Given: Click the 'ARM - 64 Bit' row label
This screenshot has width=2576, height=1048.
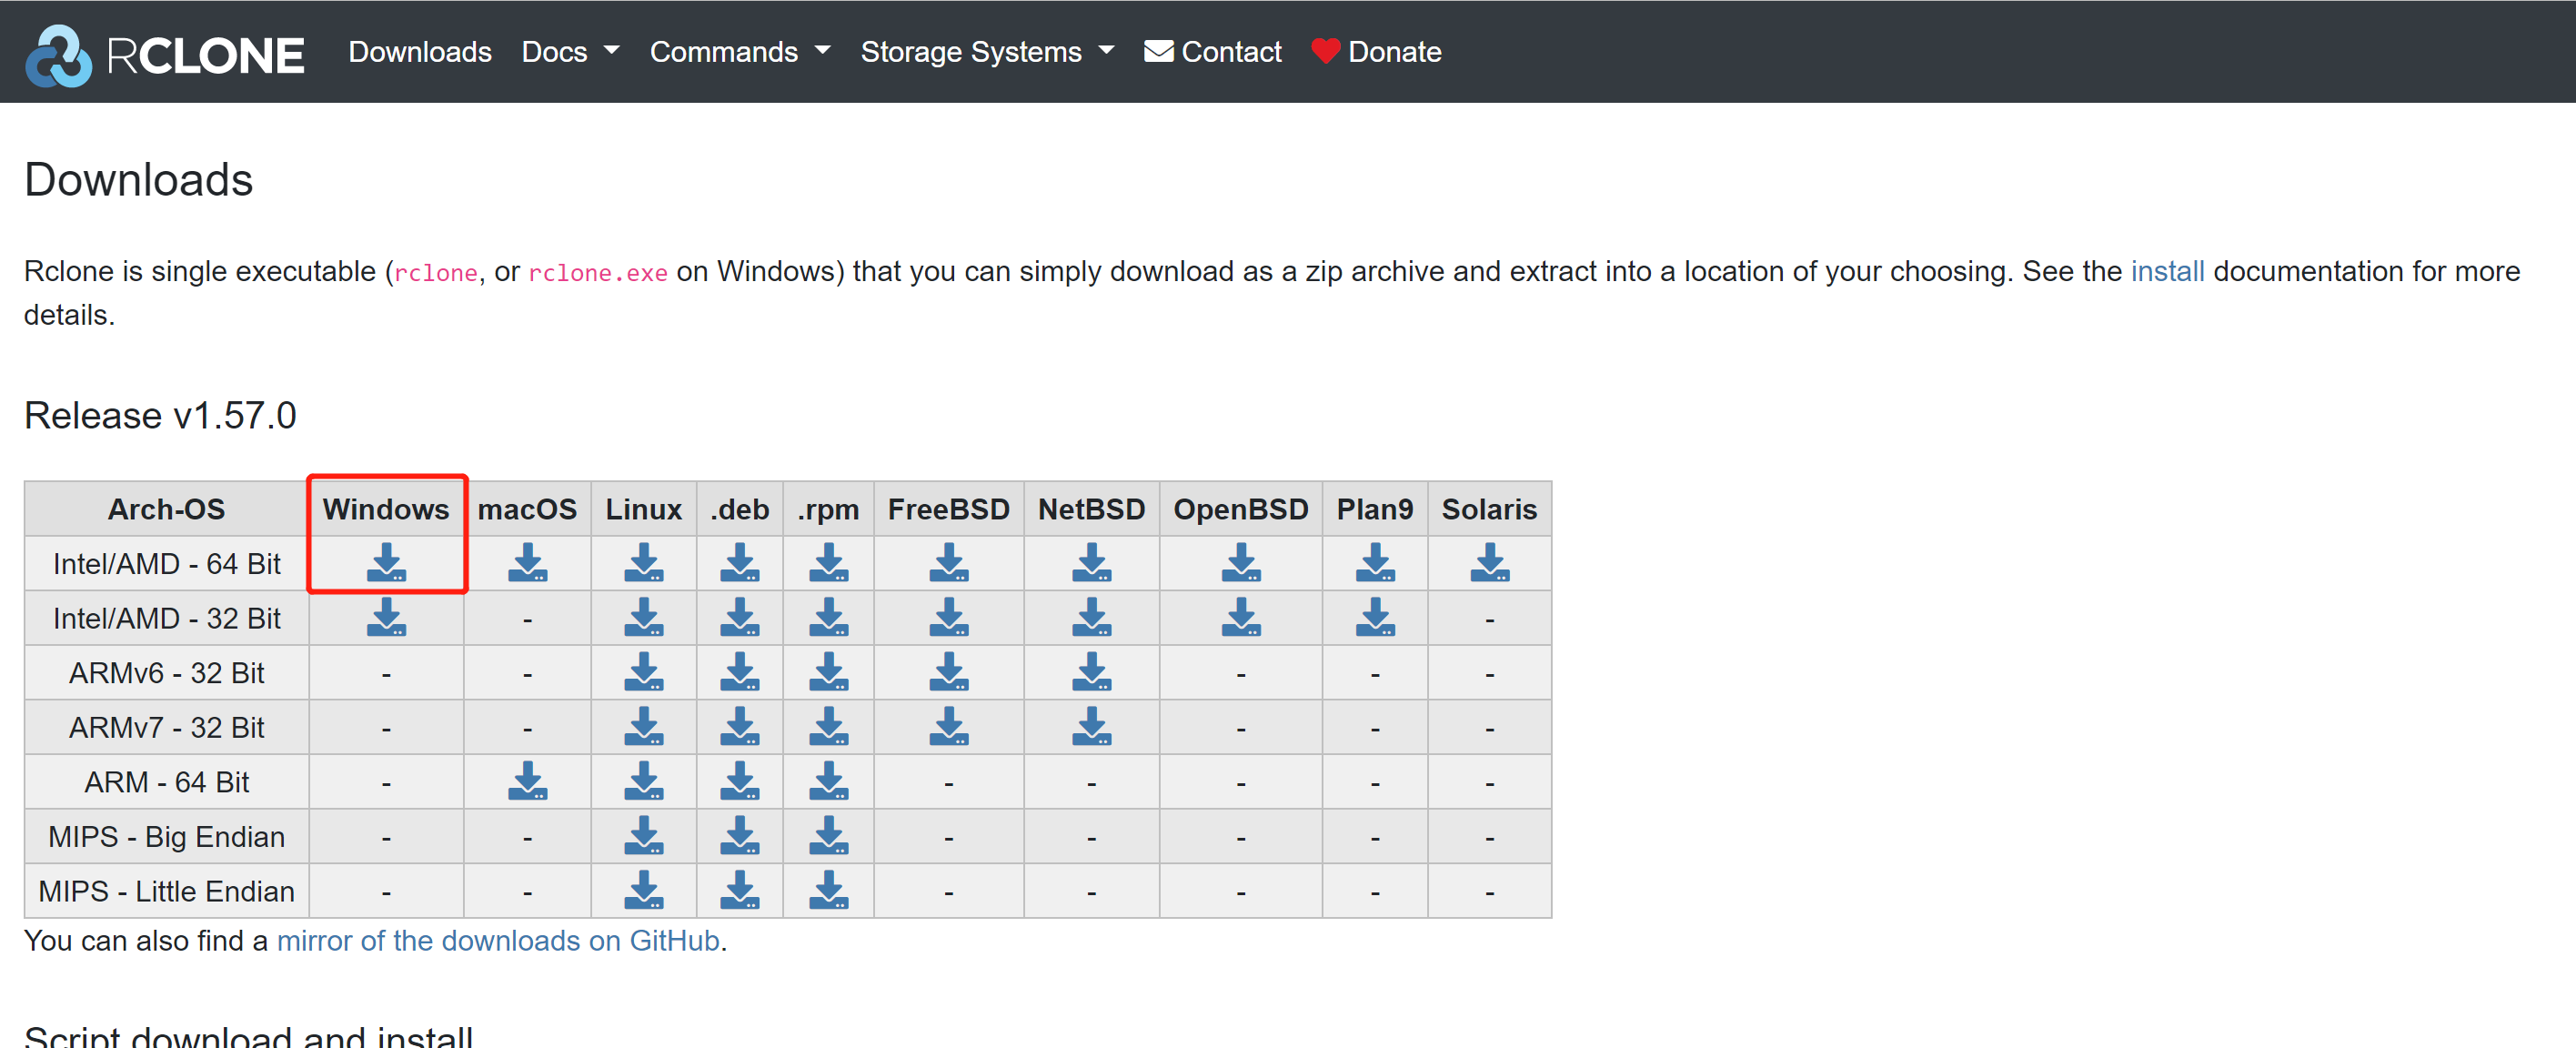Looking at the screenshot, I should click(166, 781).
